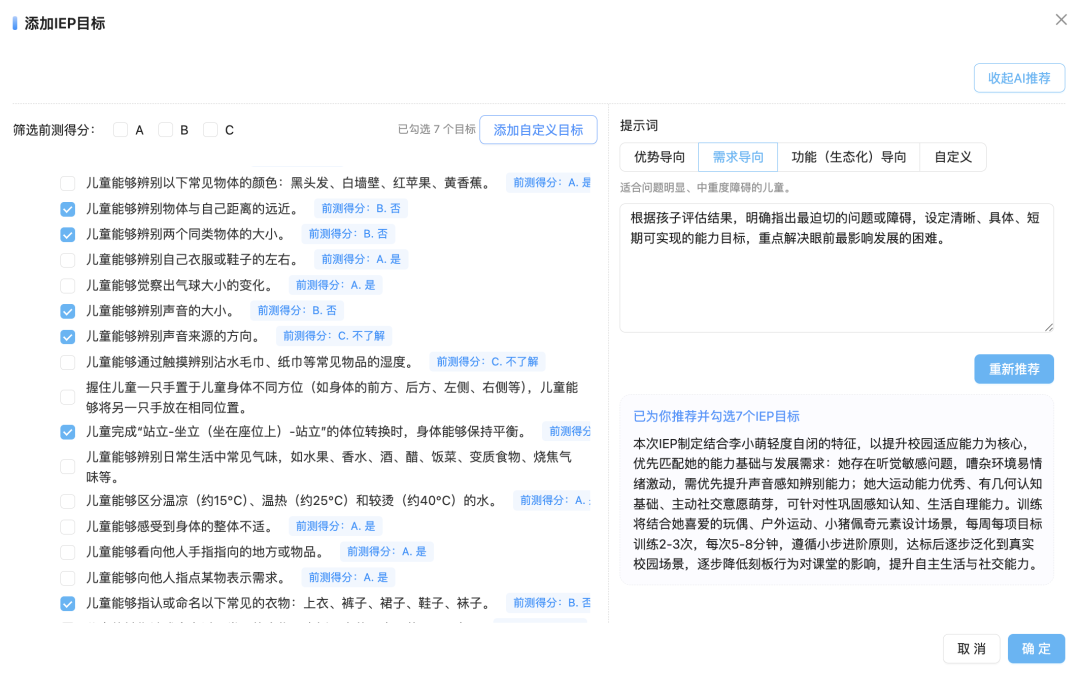Viewport: 1080px width, 673px height.
Task: Check 儿童能够觉察出气球大小的变化 goal
Action: (68, 285)
